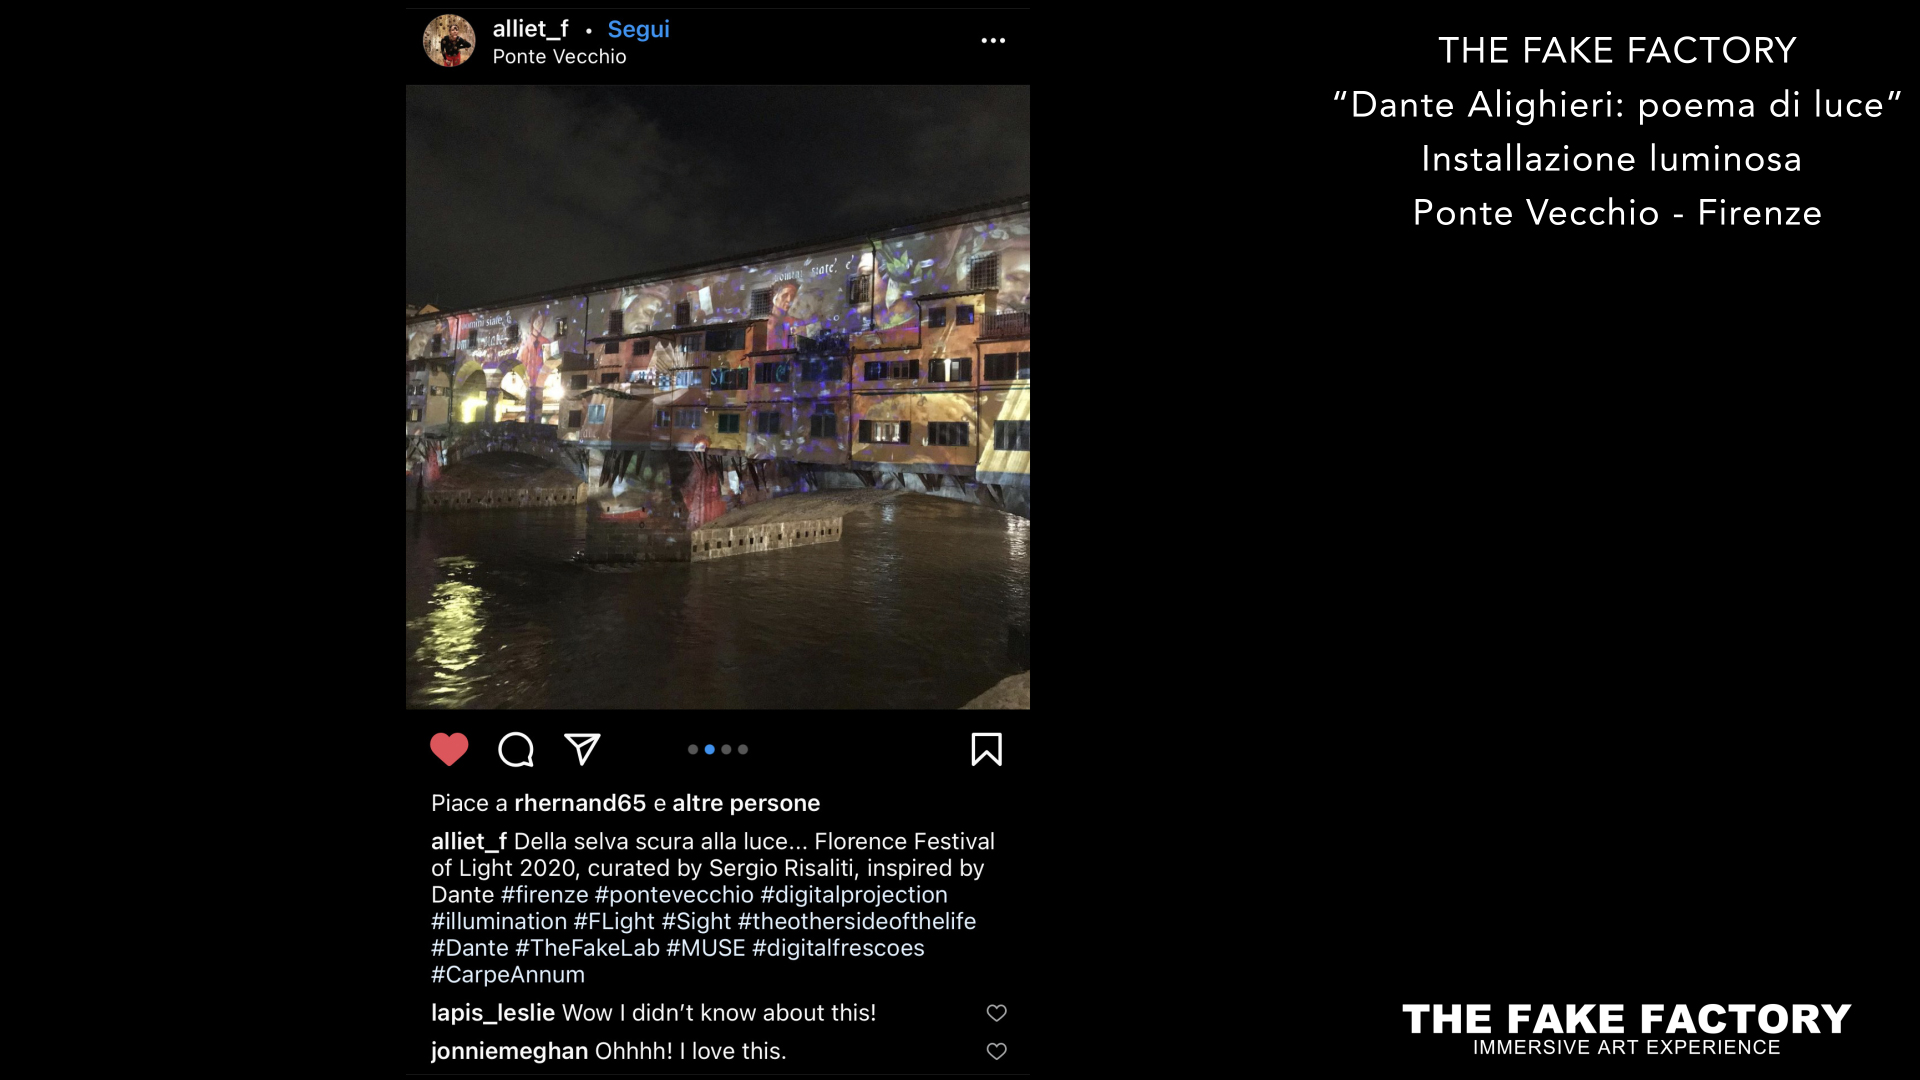Open the #TheFakeLab hashtag

click(587, 948)
